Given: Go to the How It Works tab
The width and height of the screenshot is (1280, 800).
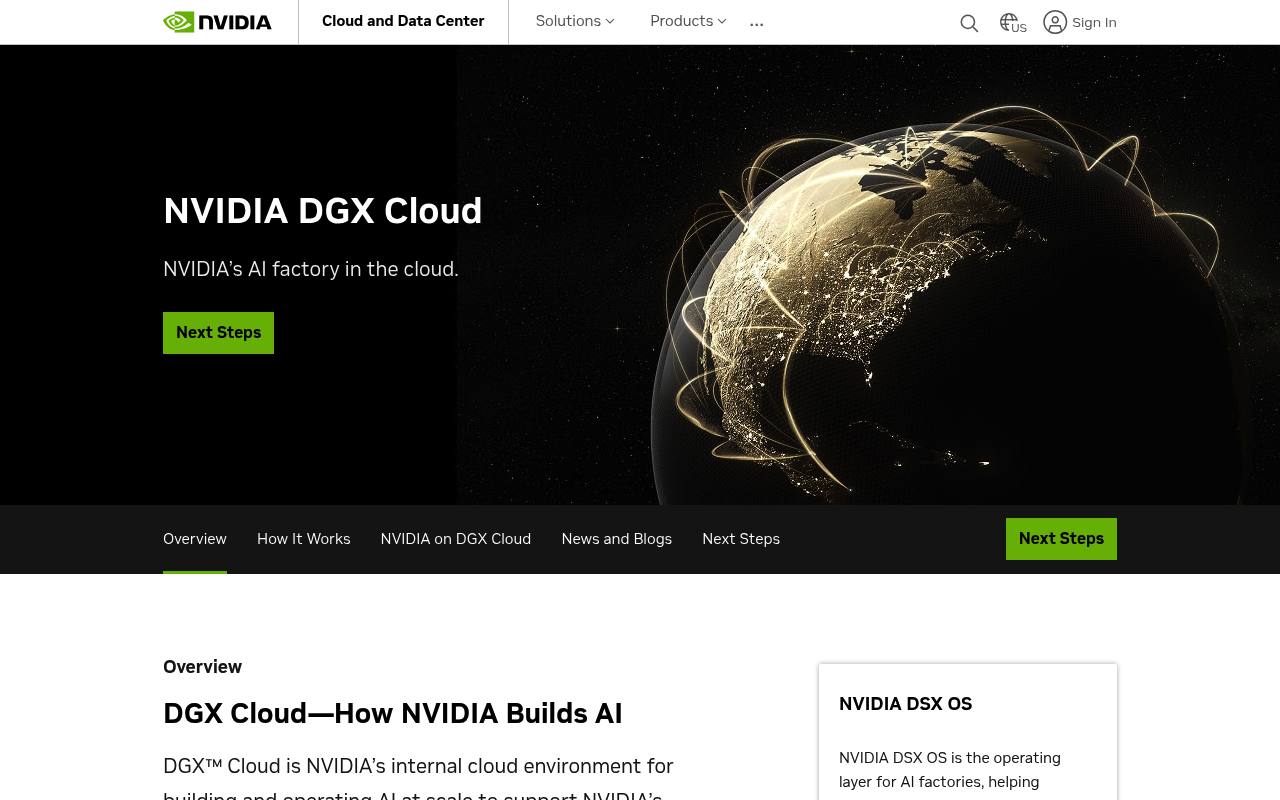Looking at the screenshot, I should click(x=304, y=539).
